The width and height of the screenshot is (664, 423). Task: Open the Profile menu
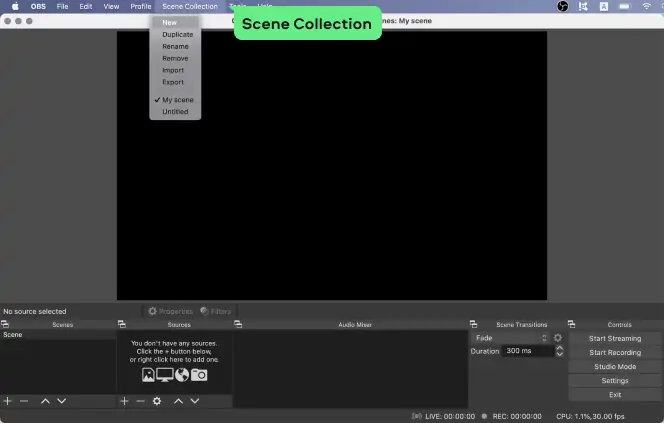pyautogui.click(x=141, y=6)
